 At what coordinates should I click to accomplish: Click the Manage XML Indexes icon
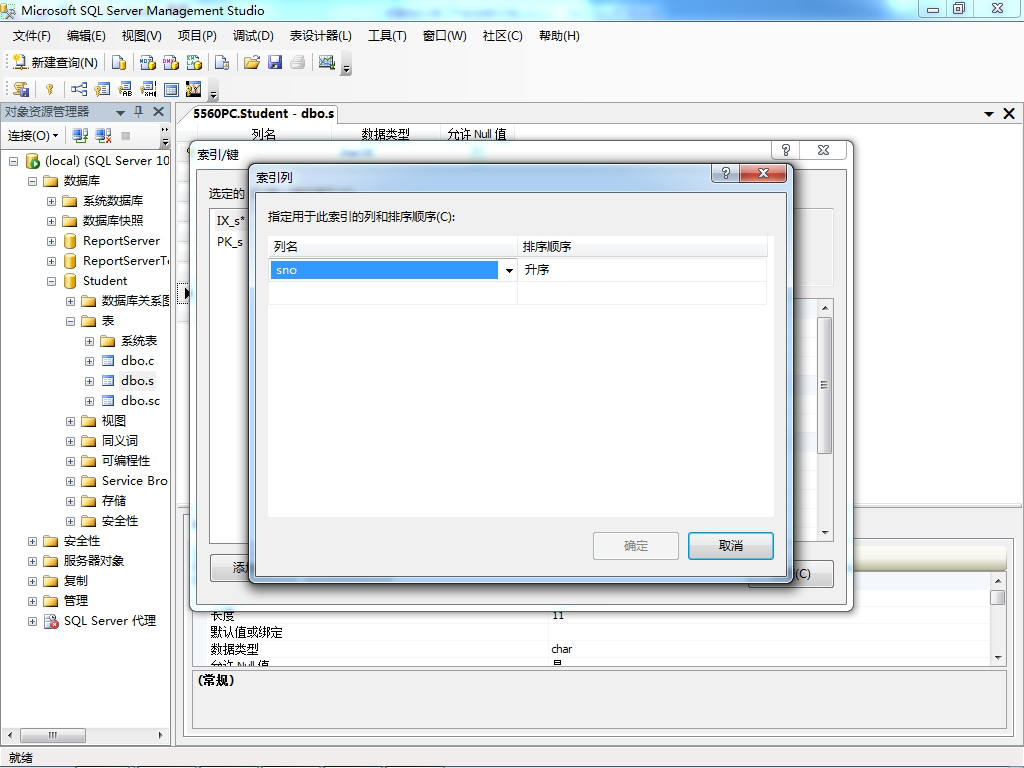(148, 89)
